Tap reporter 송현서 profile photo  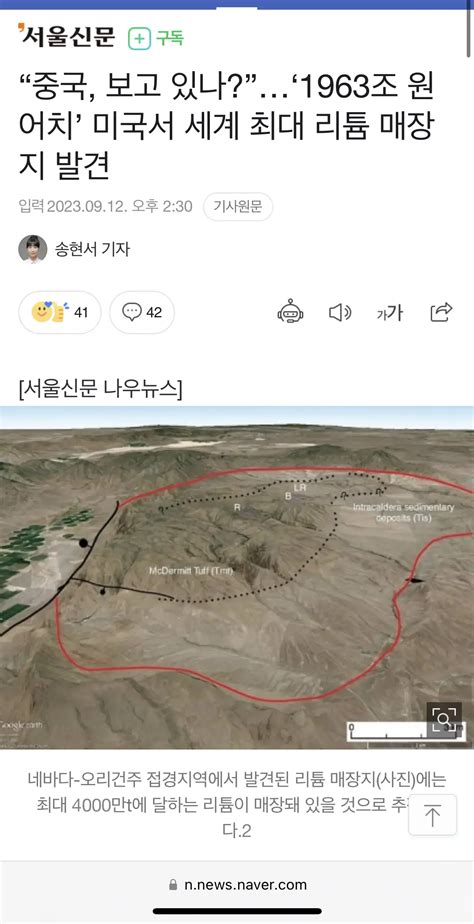tap(33, 249)
